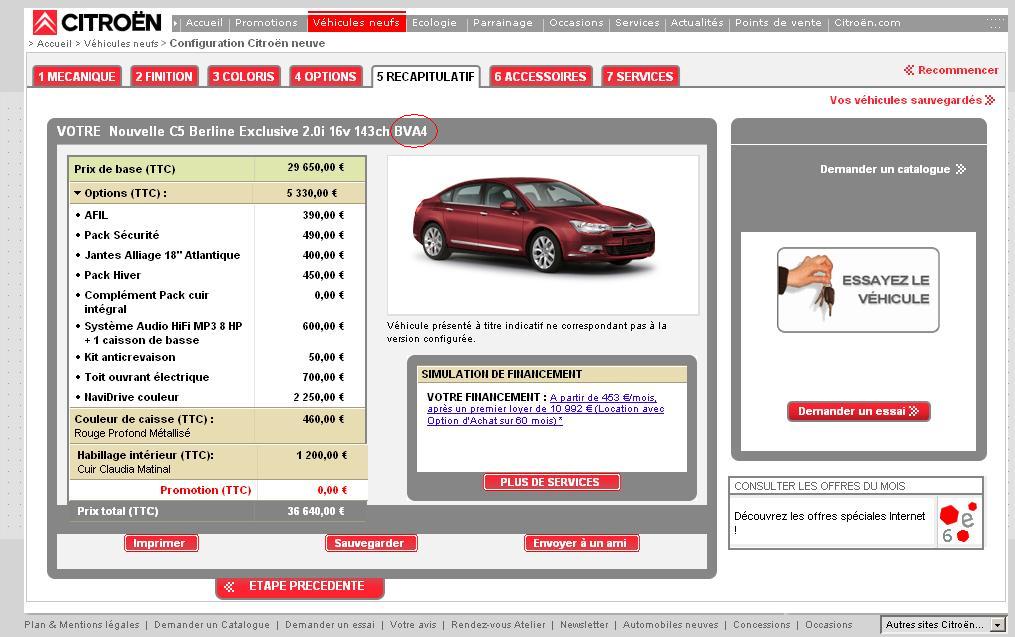1015x637 pixels.
Task: Click the Jantes Alliage 18" Atlantique row
Action: (x=217, y=255)
